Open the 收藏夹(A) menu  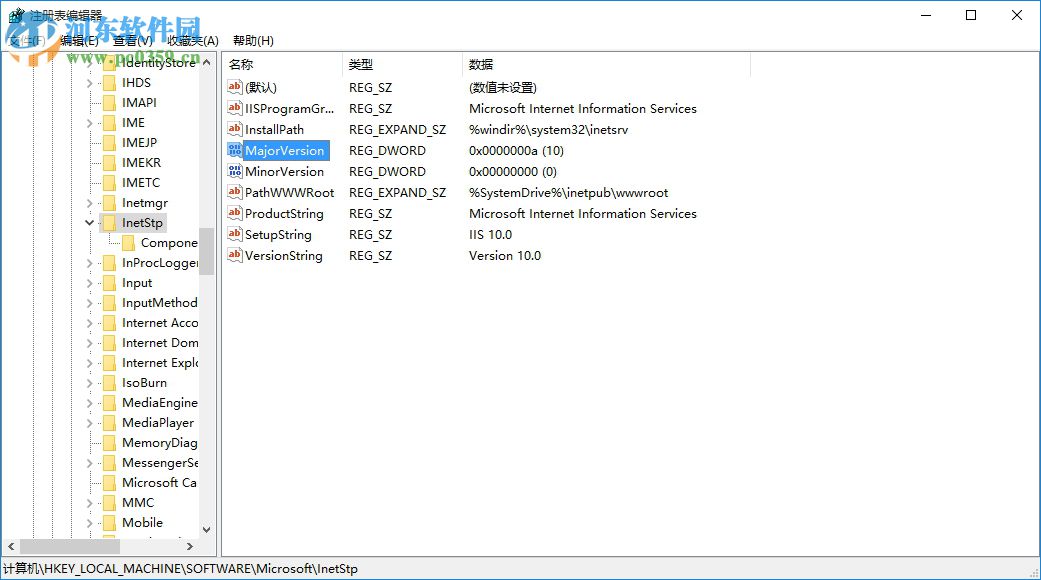pos(193,40)
